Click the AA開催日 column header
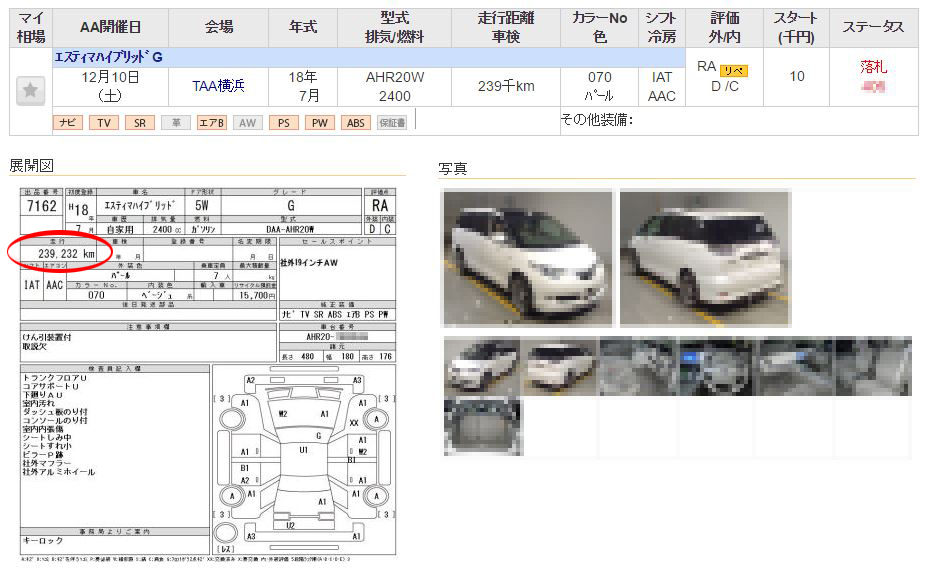 (110, 27)
